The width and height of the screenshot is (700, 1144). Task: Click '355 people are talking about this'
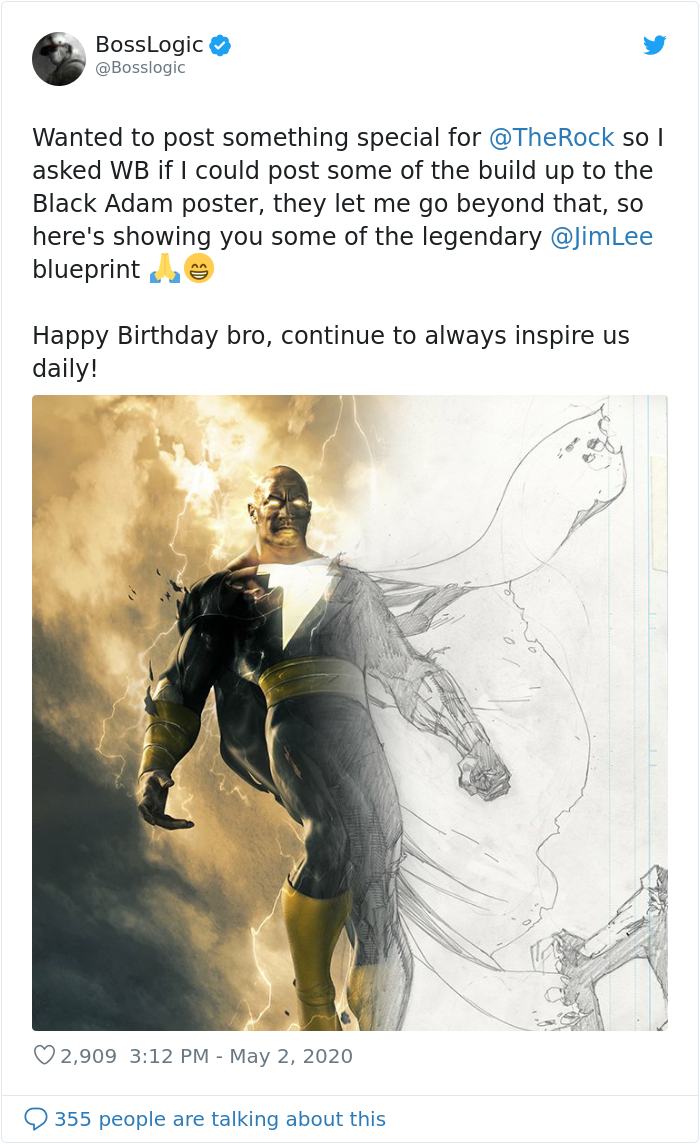[x=218, y=1118]
